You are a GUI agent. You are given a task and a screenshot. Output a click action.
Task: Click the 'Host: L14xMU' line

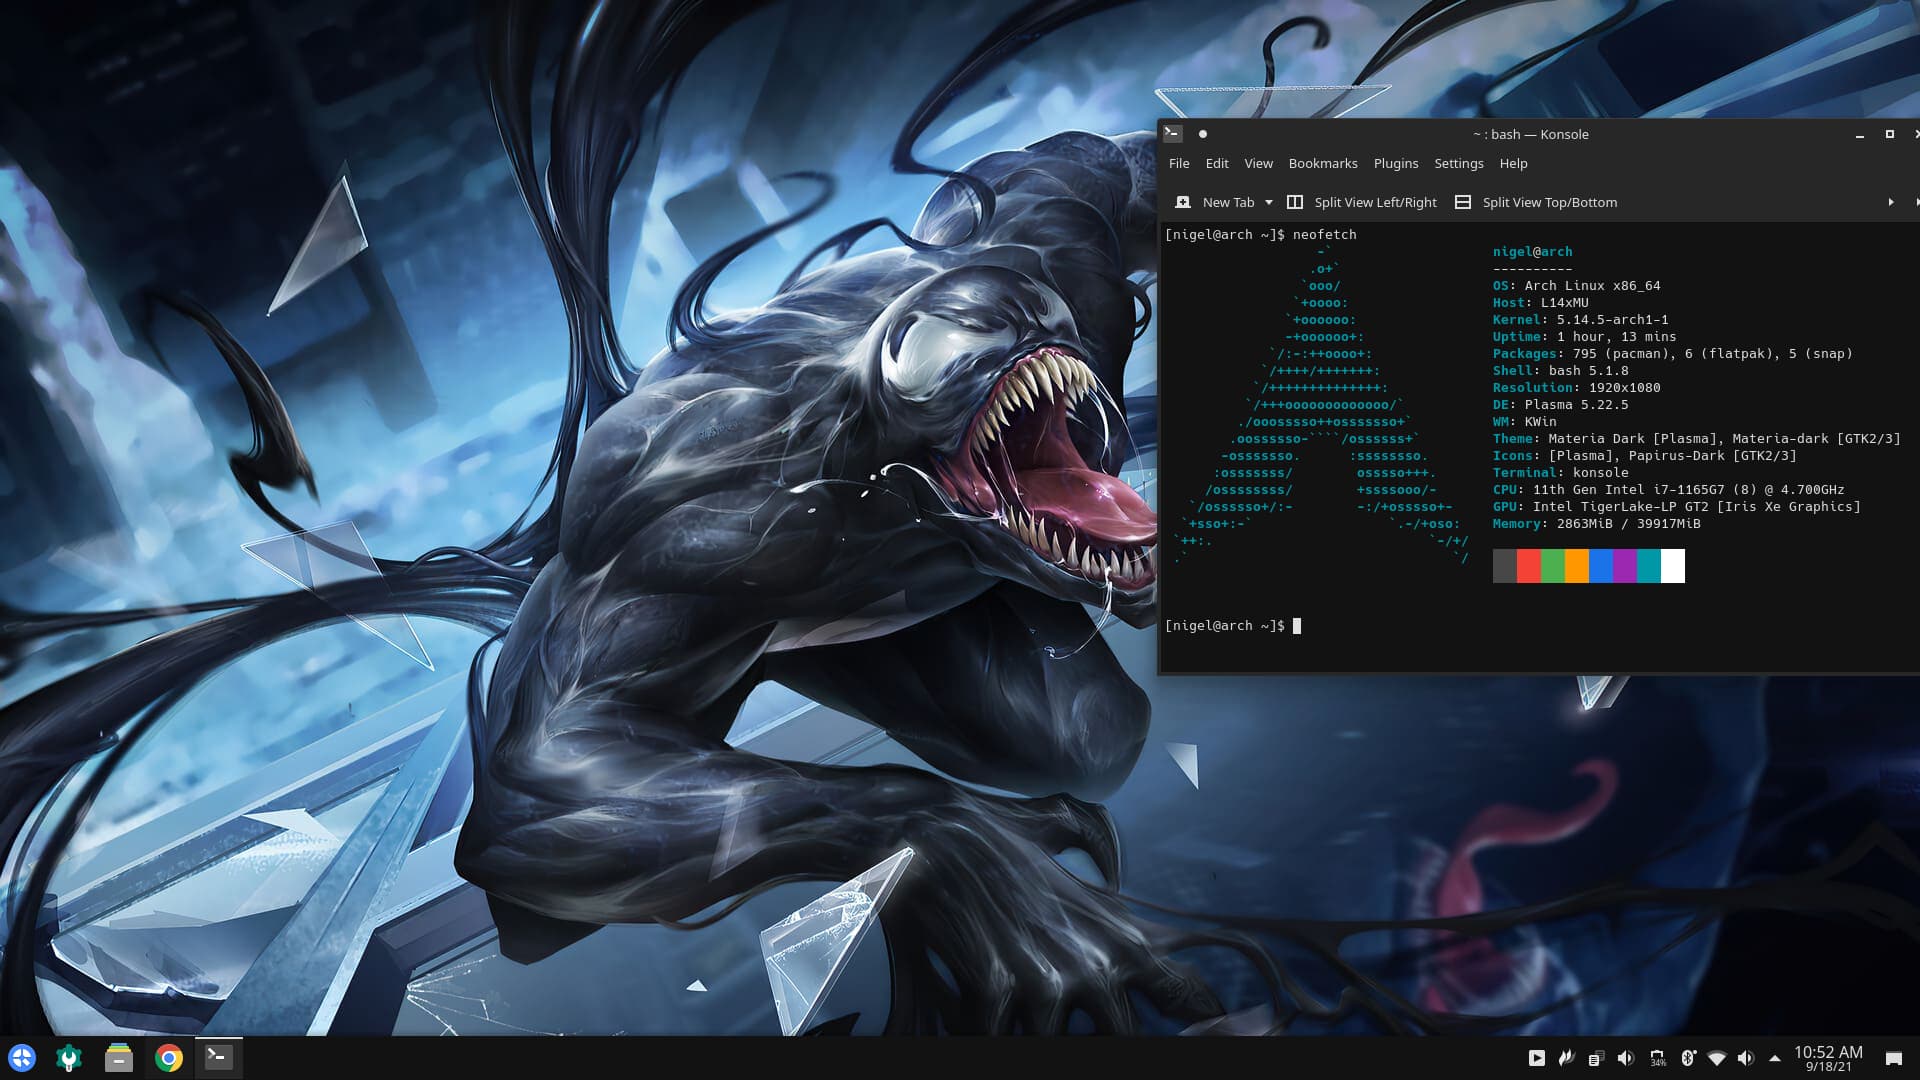[x=1541, y=303]
